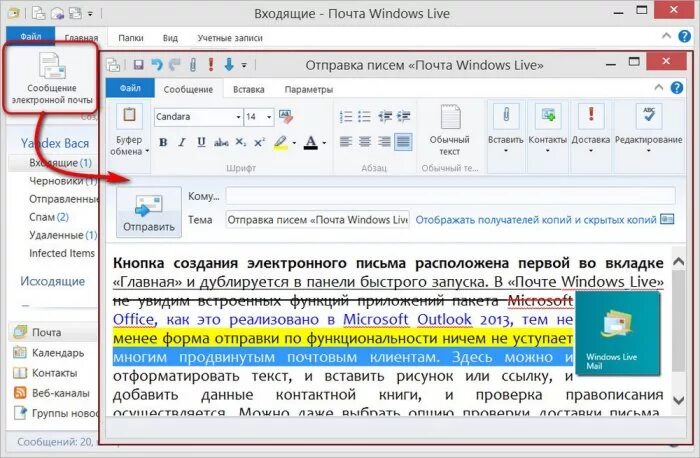
Task: Set low priority with blue down arrow
Action: pyautogui.click(x=229, y=65)
